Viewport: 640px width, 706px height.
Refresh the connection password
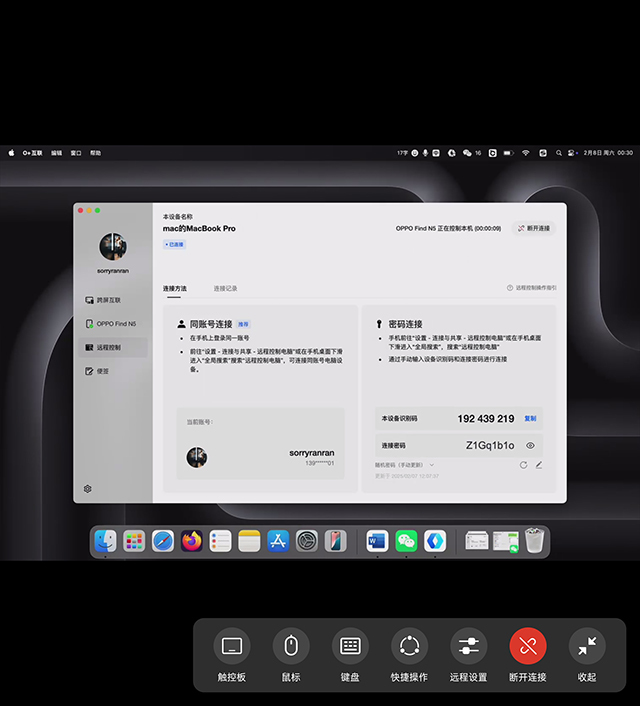tap(523, 465)
